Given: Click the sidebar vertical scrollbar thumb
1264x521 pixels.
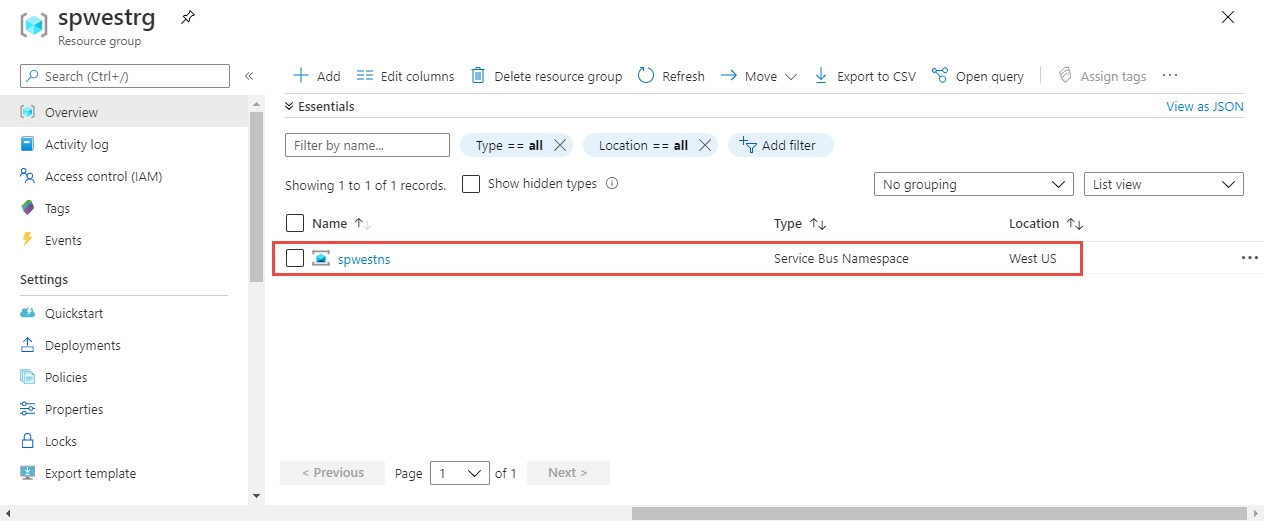Looking at the screenshot, I should pyautogui.click(x=256, y=196).
